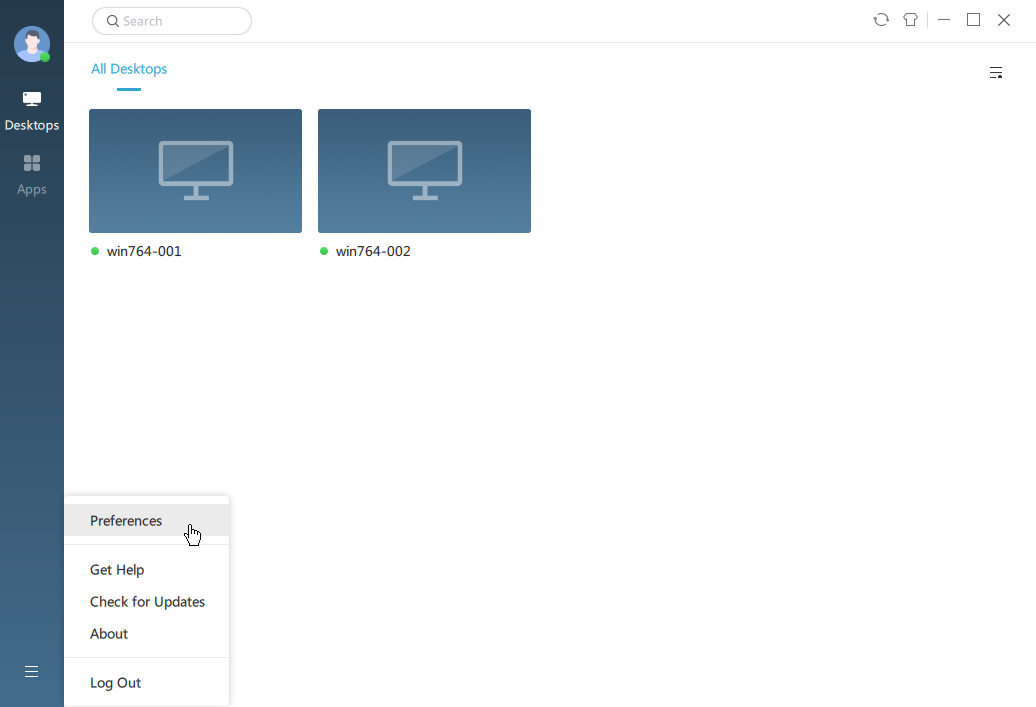The height and width of the screenshot is (707, 1036).
Task: Open the user avatar profile
Action: tap(32, 44)
